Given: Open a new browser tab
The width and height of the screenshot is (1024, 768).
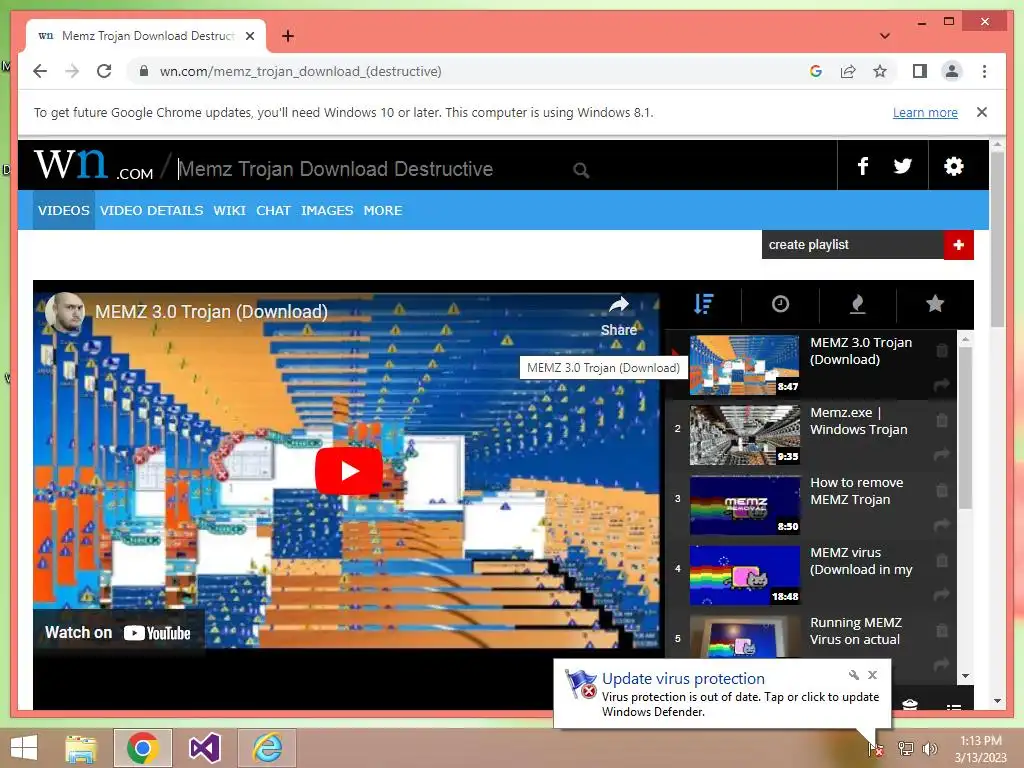Looking at the screenshot, I should 287,36.
